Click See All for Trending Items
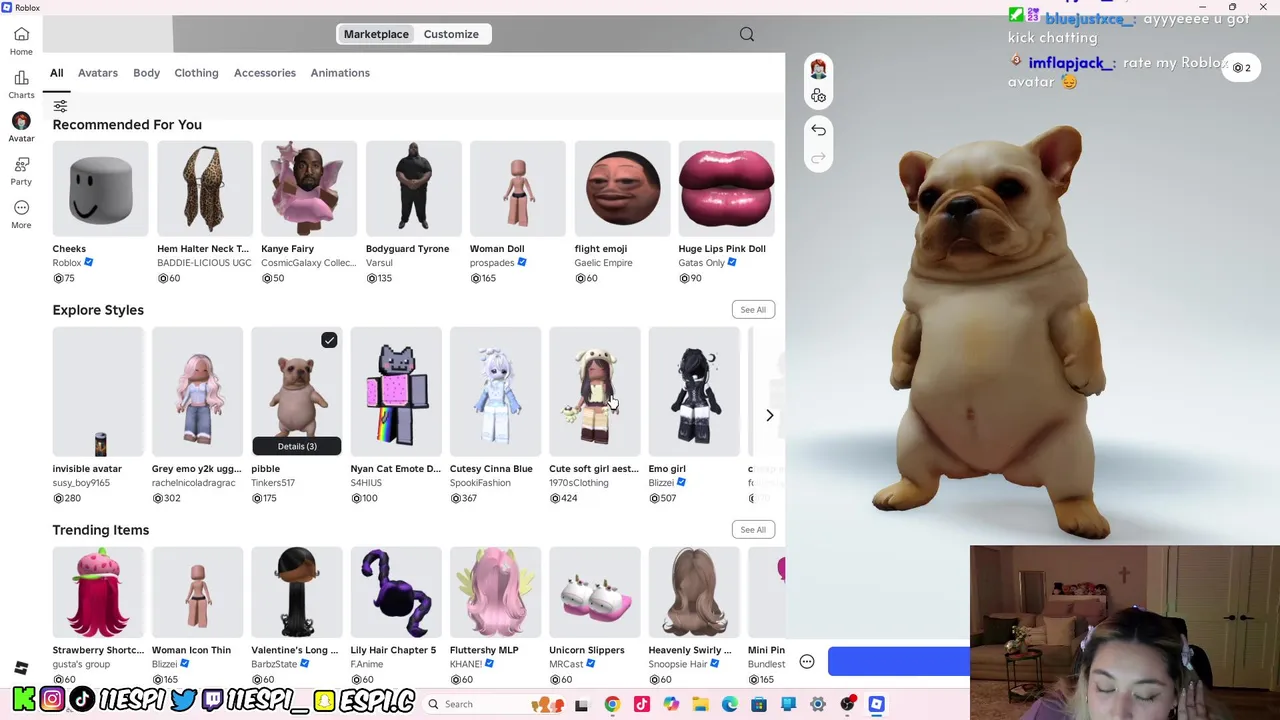Screen dimensions: 1280x720 click(753, 530)
